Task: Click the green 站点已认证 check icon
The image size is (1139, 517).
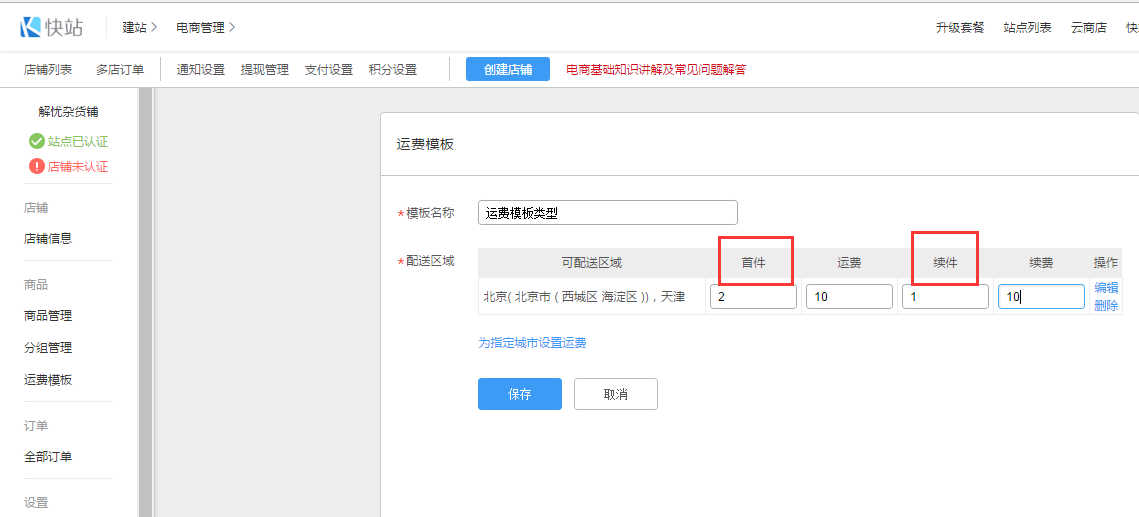Action: click(37, 141)
